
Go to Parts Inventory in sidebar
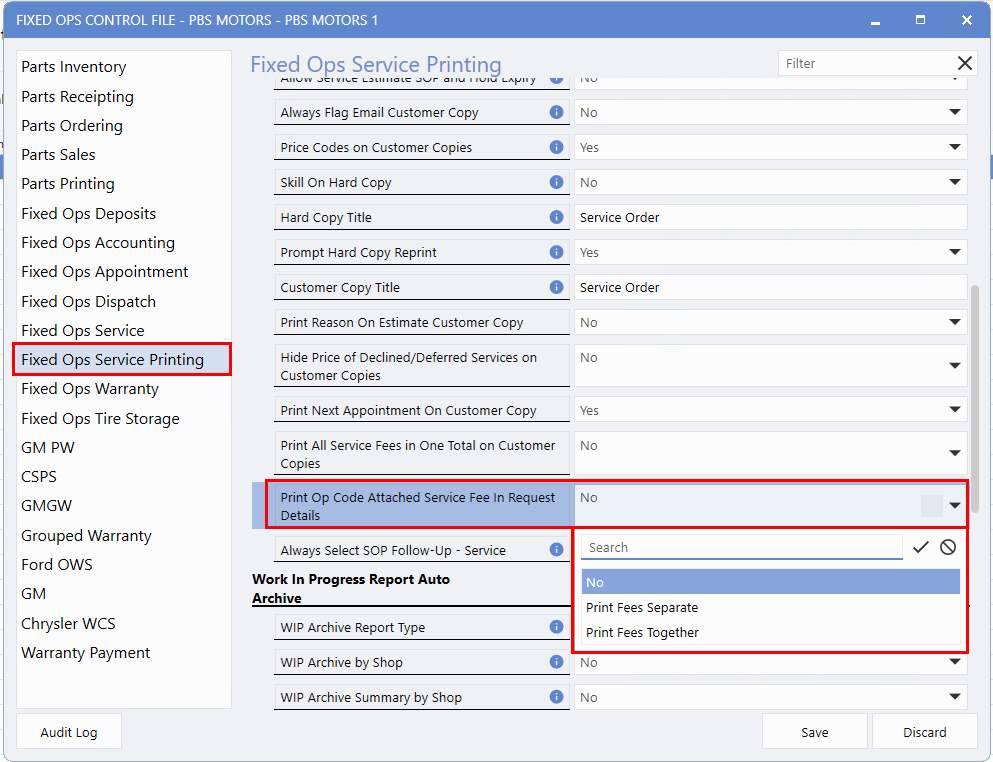coord(74,67)
